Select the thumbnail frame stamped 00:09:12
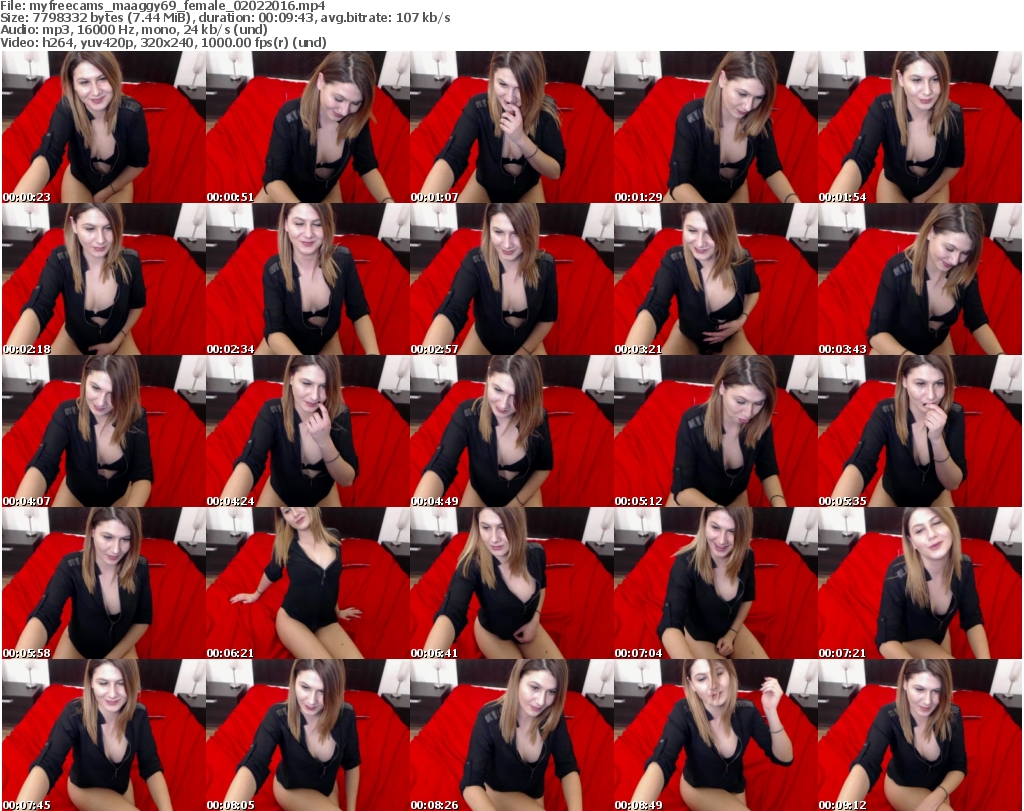The height and width of the screenshot is (811, 1024). click(920, 735)
